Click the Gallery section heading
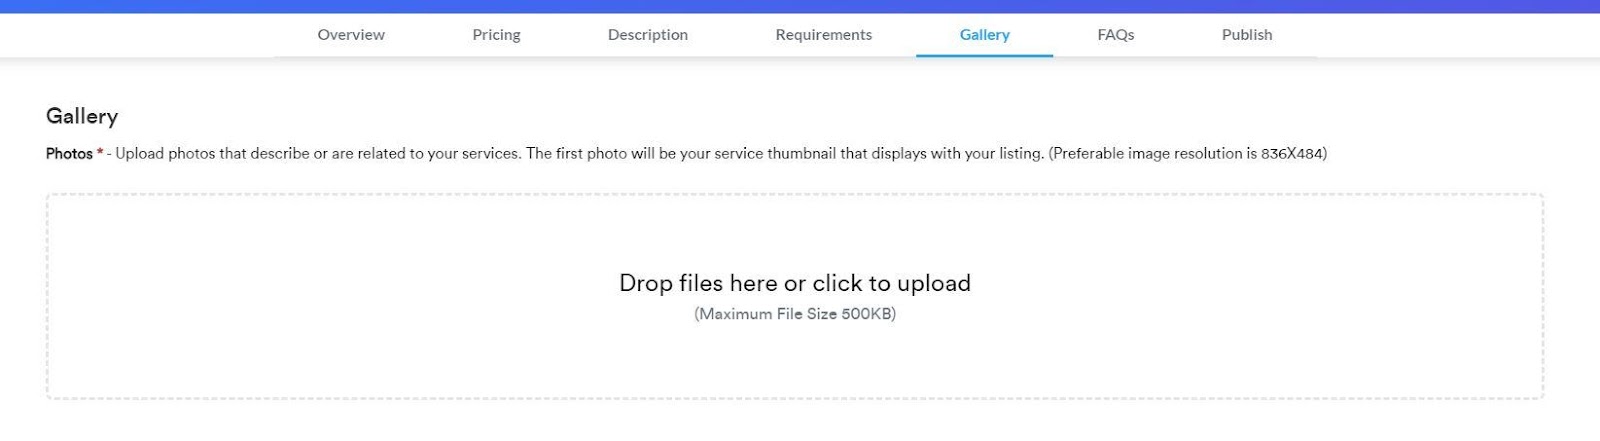This screenshot has width=1600, height=441. [x=82, y=117]
